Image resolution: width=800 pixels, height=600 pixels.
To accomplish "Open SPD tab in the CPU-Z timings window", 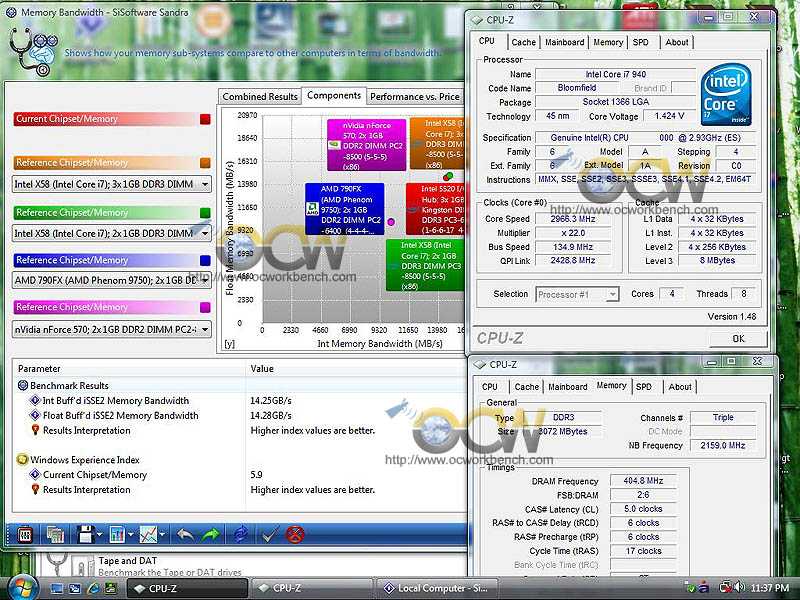I will coord(643,387).
